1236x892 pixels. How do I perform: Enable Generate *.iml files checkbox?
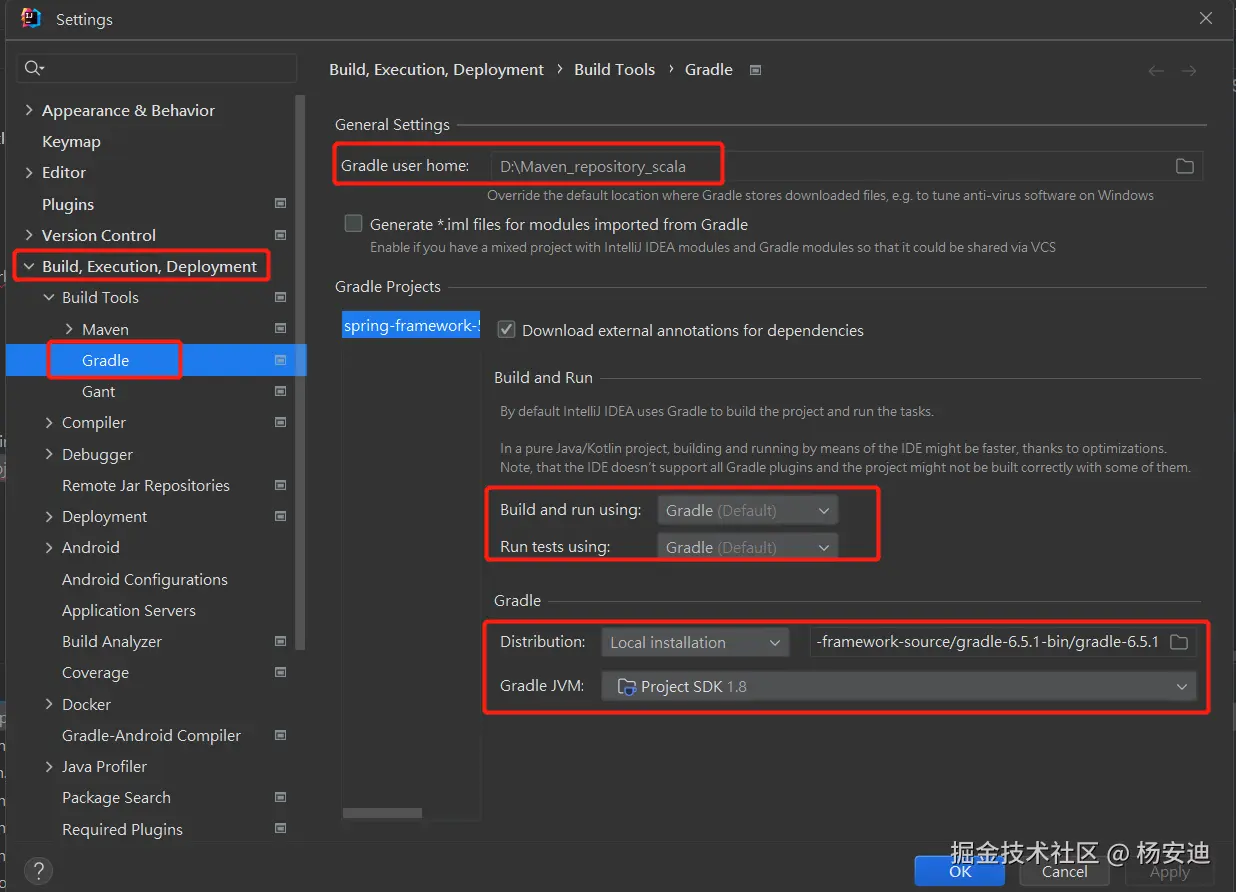point(353,224)
